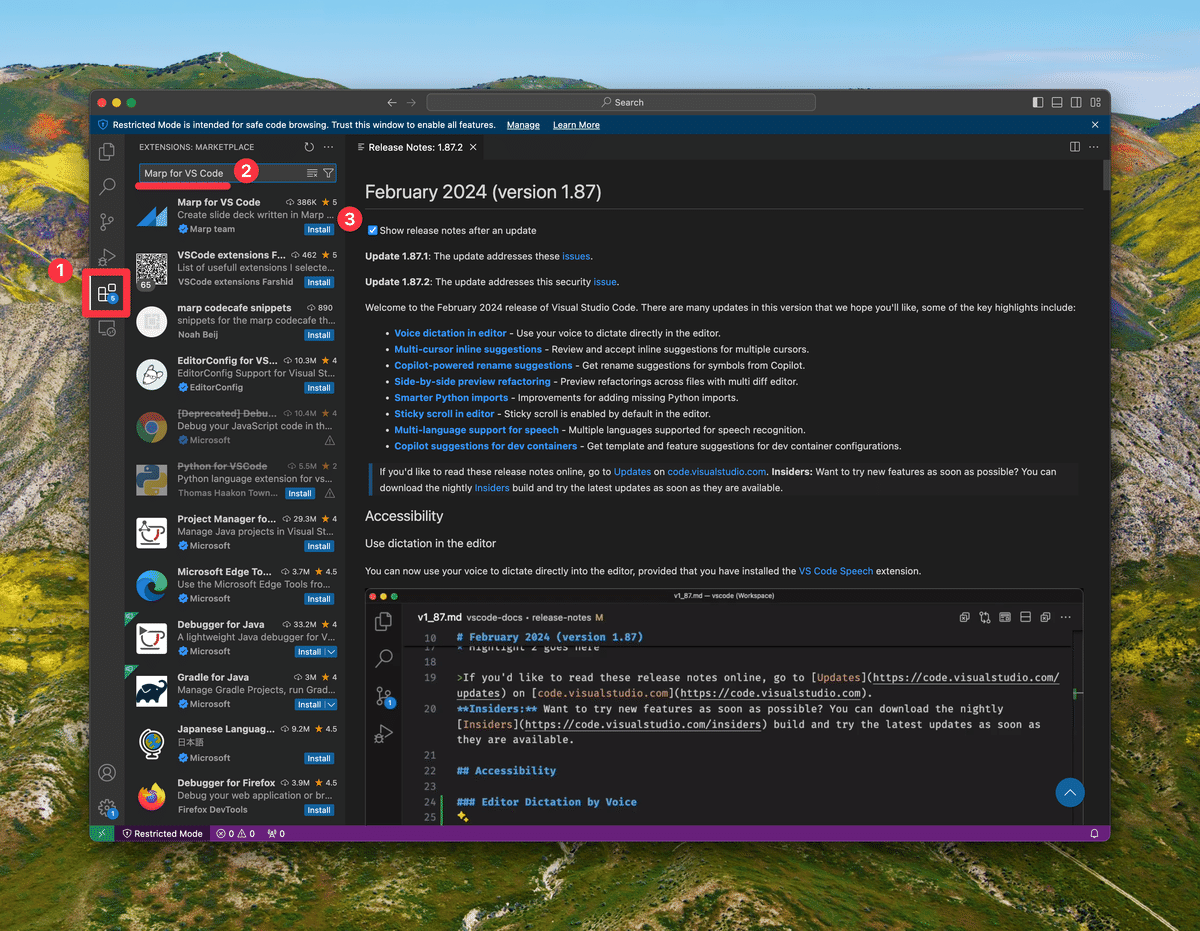Install EditorConfig for VS Code
The width and height of the screenshot is (1200, 931).
tap(319, 388)
